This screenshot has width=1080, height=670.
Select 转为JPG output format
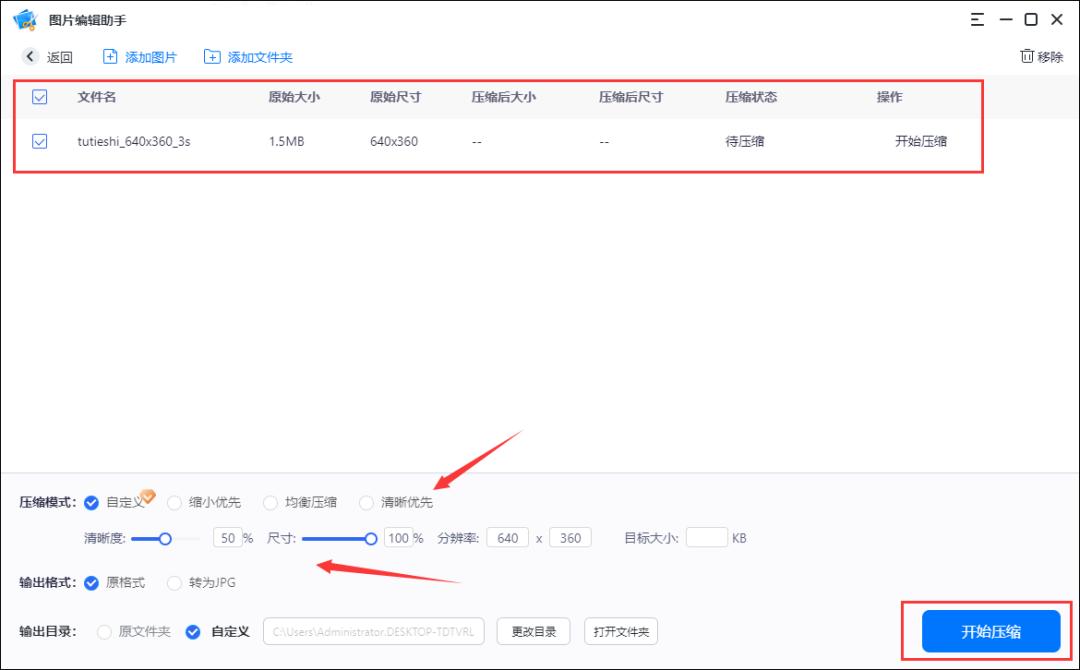(x=175, y=583)
